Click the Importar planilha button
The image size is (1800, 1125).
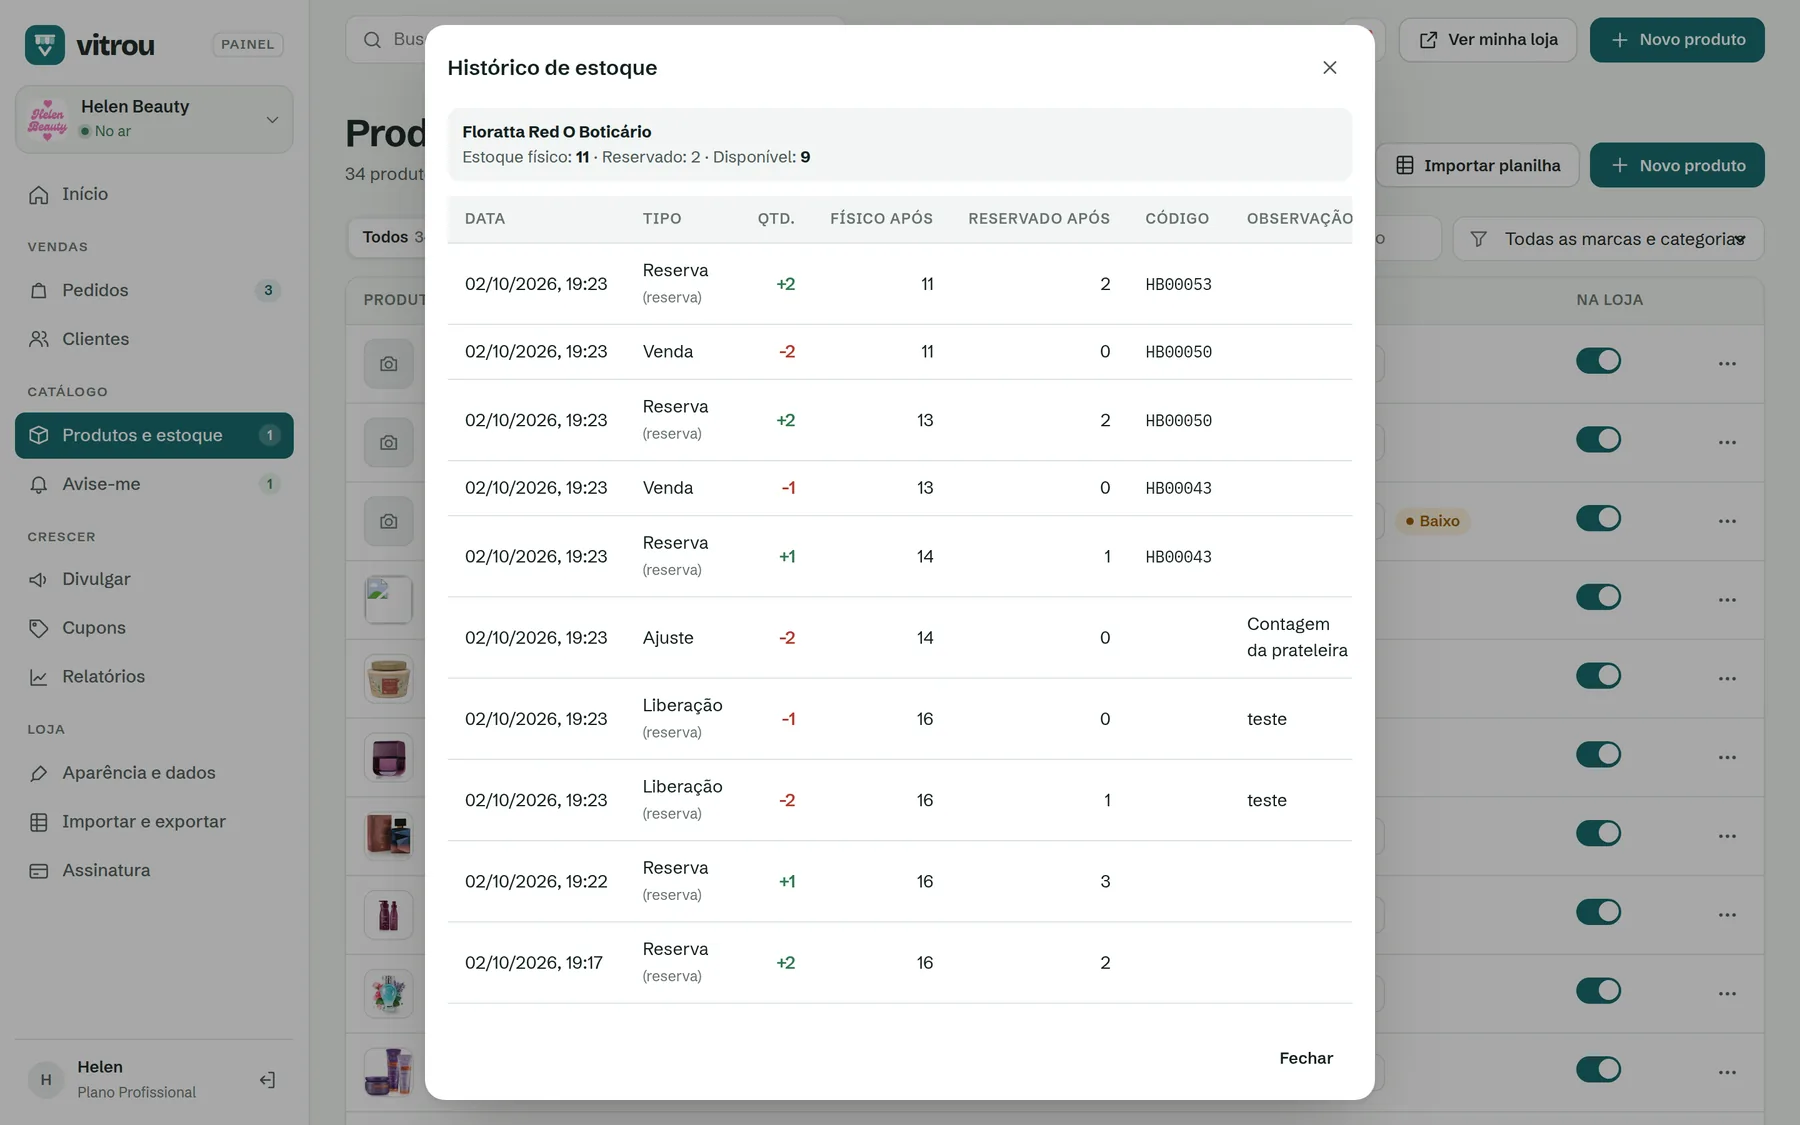coord(1478,165)
